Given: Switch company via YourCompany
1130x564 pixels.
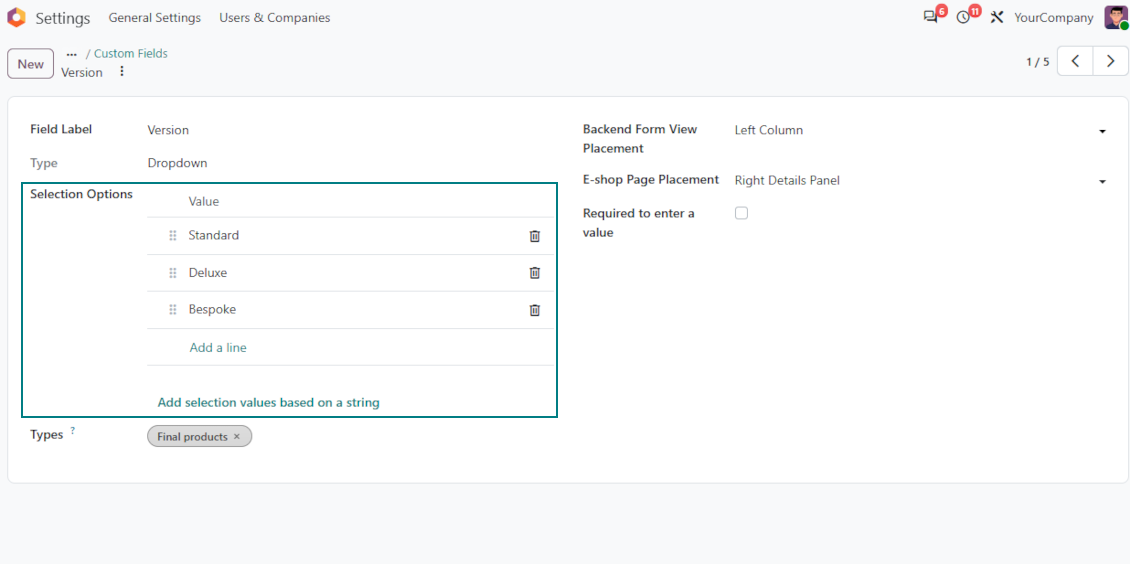Looking at the screenshot, I should [1054, 17].
